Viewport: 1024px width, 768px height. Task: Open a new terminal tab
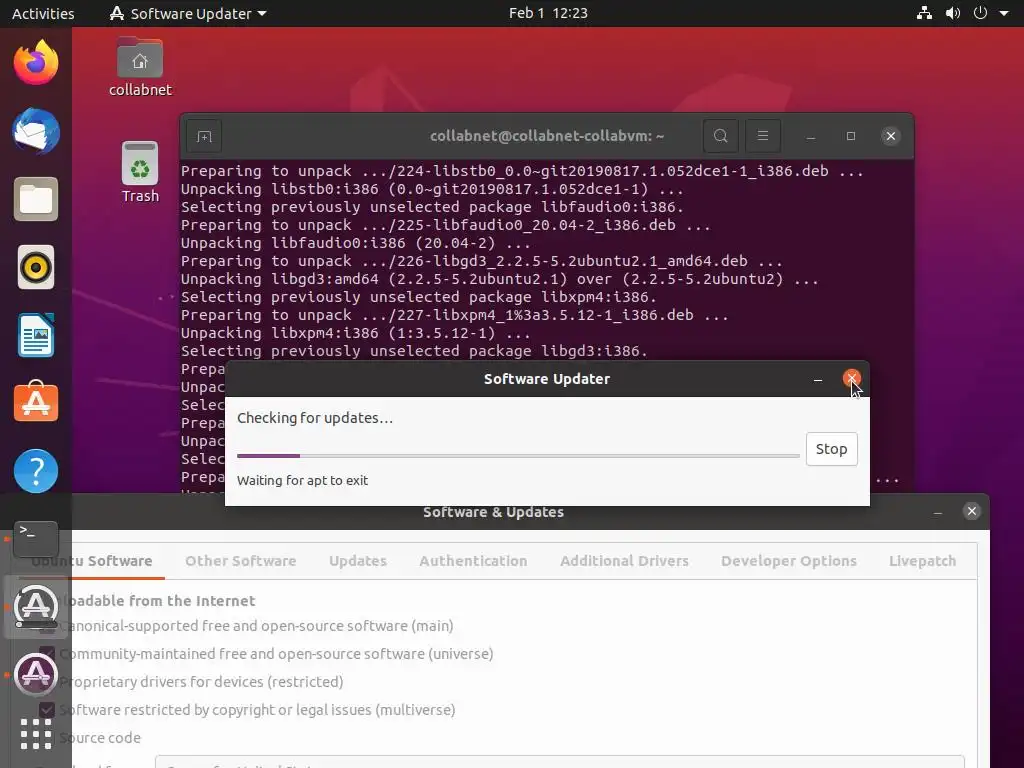(204, 136)
